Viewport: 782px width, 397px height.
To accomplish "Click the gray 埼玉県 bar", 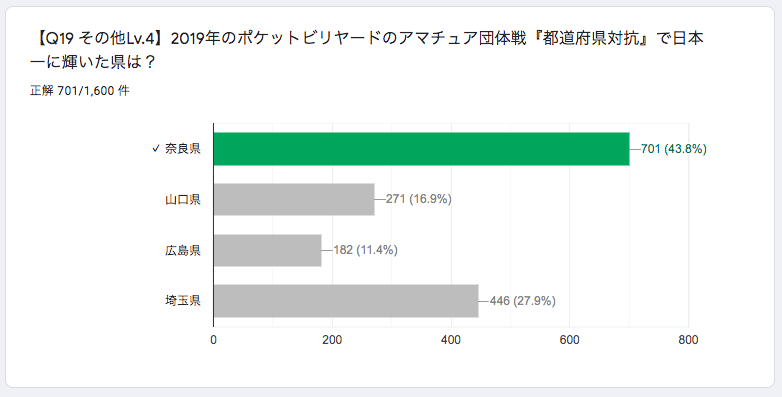I will point(346,301).
